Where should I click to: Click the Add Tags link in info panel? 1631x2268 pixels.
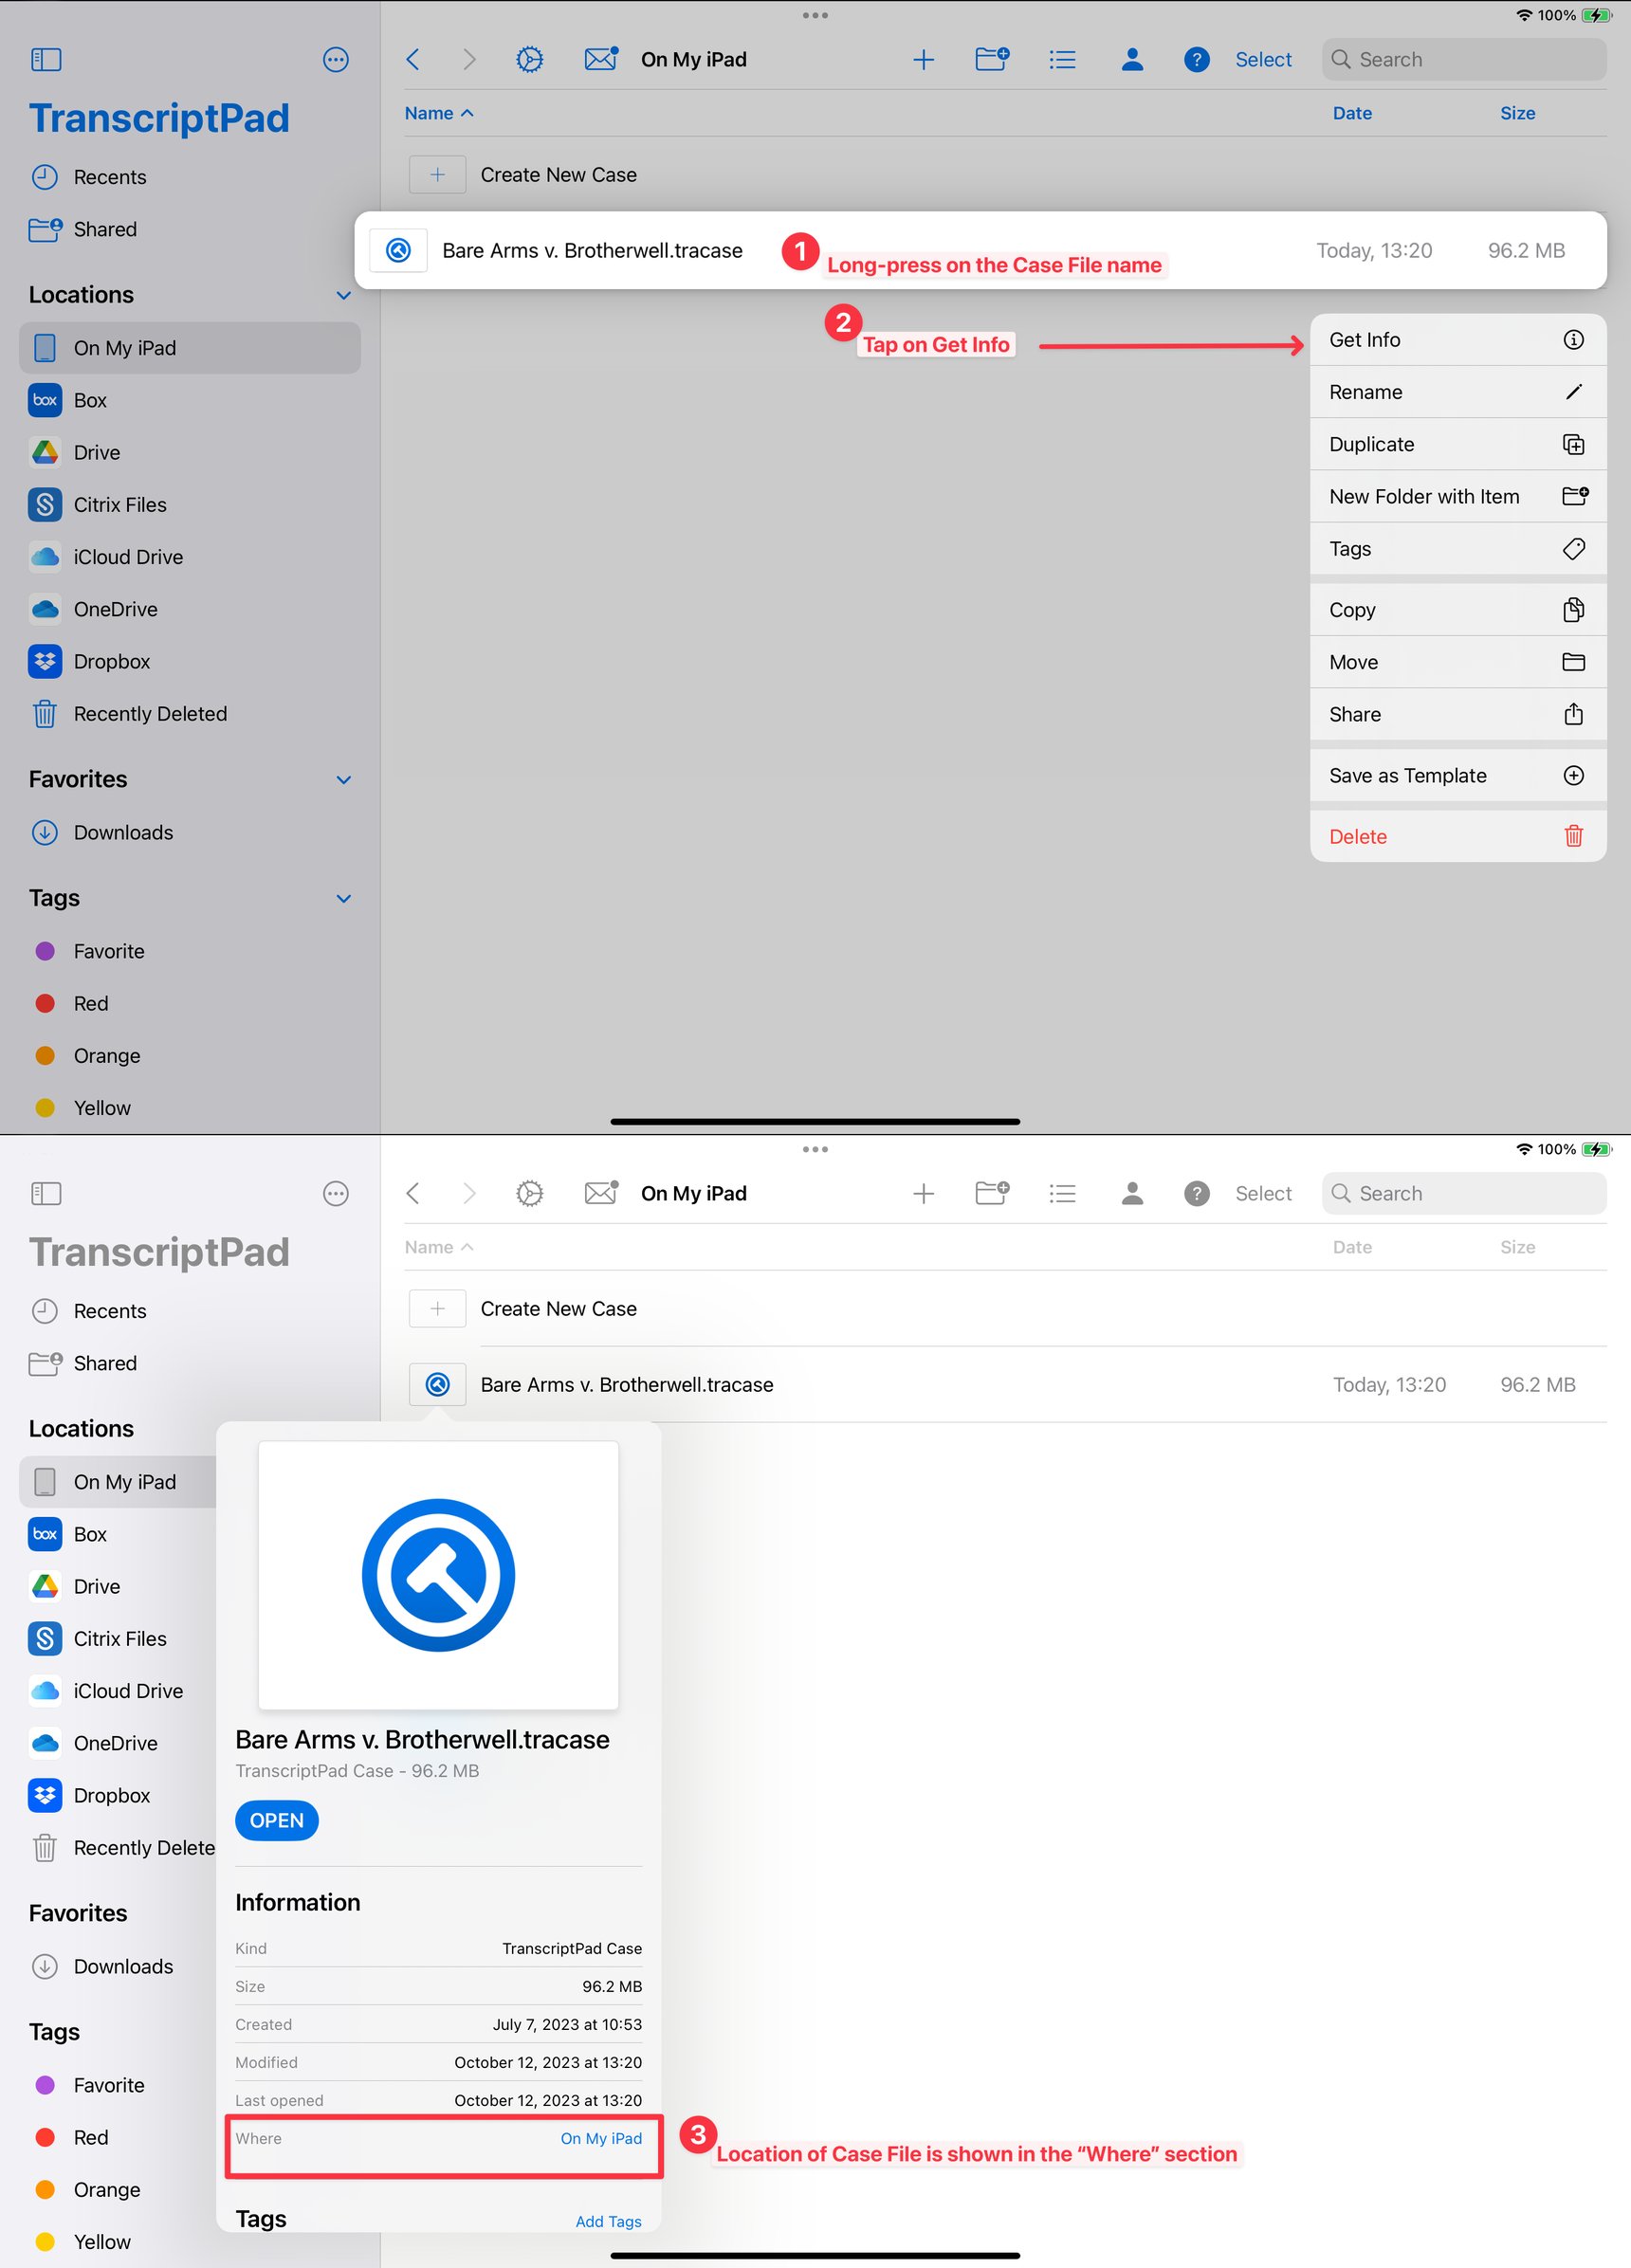coord(608,2221)
